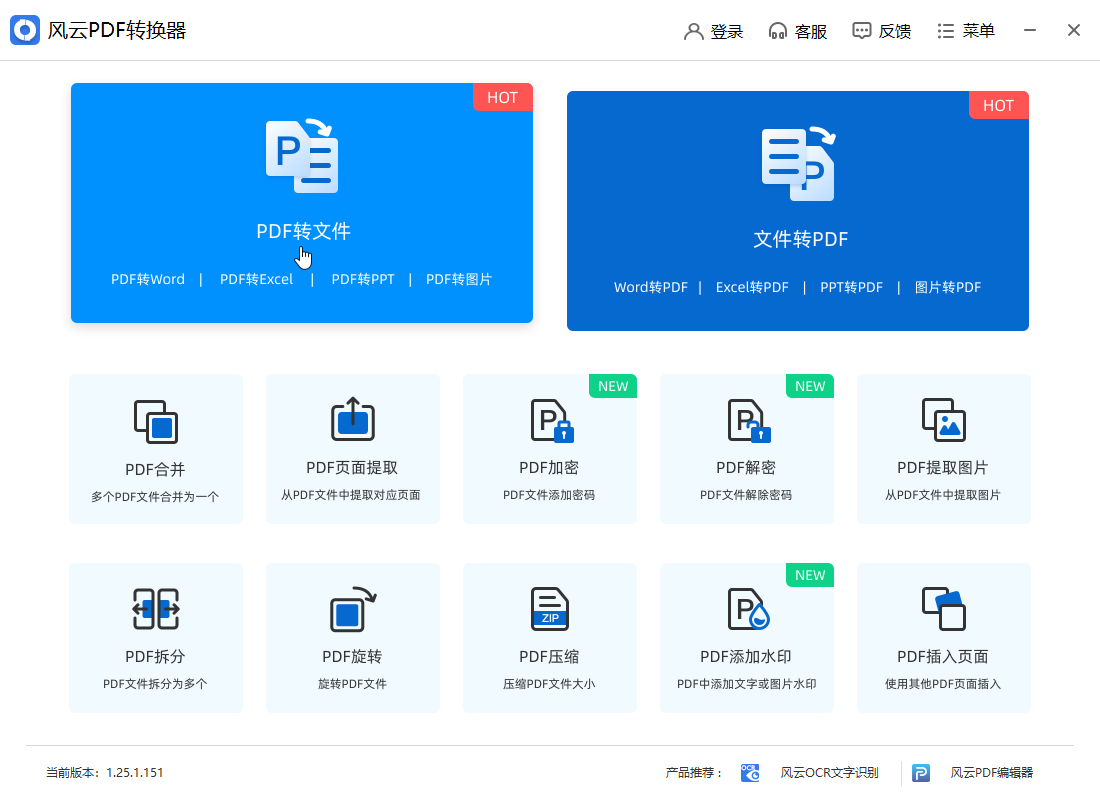Choose PPT转PDF conversion
Screen dimensions: 1100x800
click(852, 287)
